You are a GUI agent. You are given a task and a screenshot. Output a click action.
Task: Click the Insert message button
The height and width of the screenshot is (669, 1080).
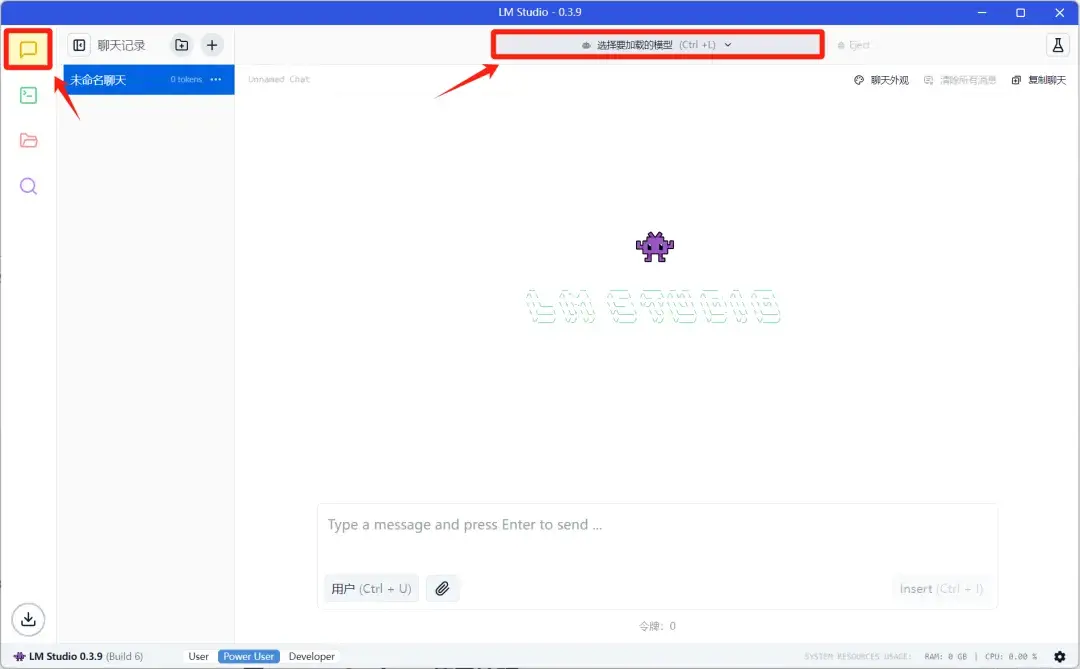[941, 588]
